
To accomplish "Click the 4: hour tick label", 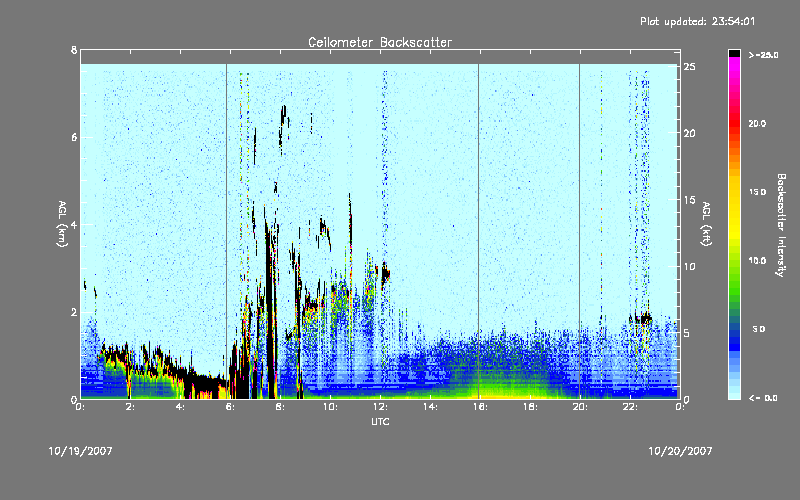I will tap(180, 407).
